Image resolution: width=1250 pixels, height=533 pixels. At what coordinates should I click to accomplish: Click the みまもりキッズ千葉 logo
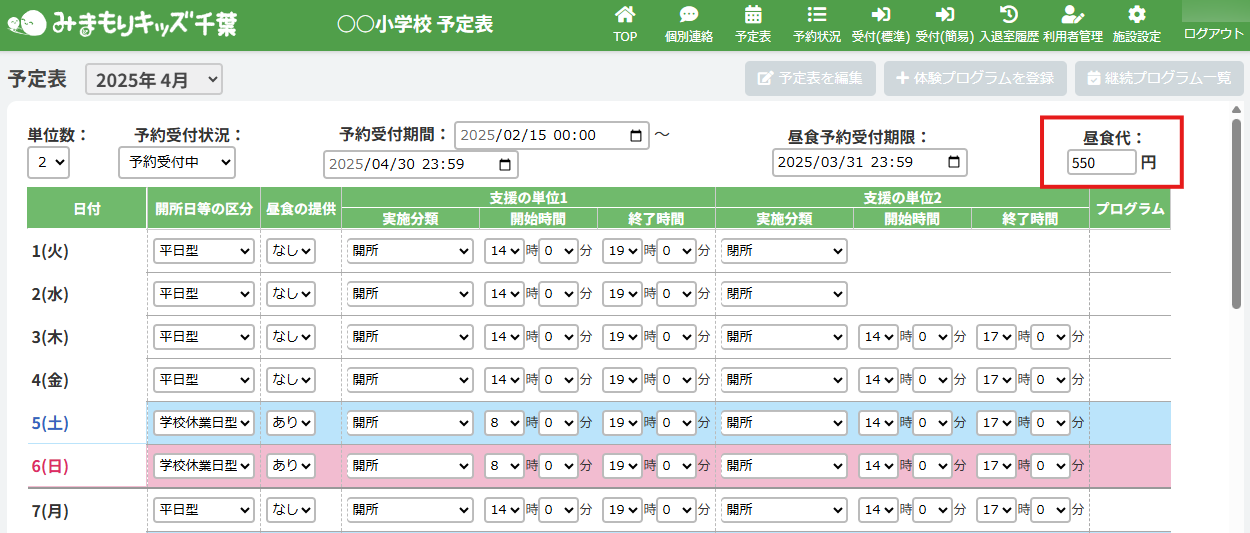(x=128, y=24)
